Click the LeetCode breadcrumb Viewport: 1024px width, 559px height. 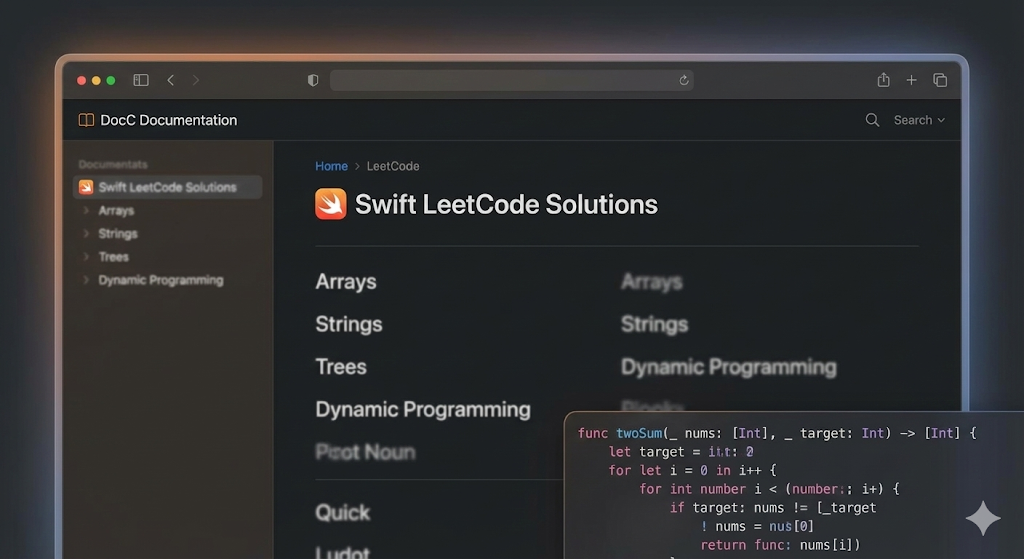[393, 166]
